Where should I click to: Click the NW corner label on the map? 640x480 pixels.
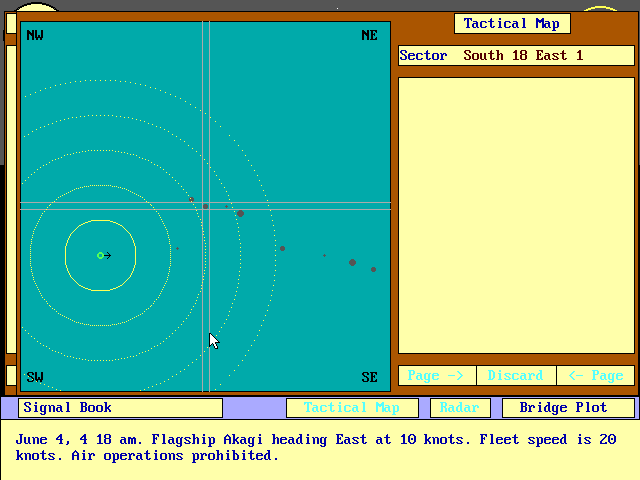pos(35,35)
